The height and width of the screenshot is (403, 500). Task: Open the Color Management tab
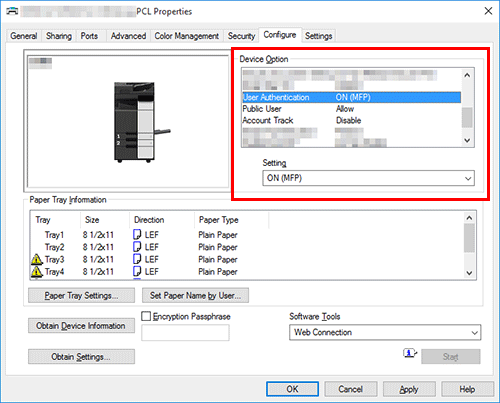pos(186,36)
